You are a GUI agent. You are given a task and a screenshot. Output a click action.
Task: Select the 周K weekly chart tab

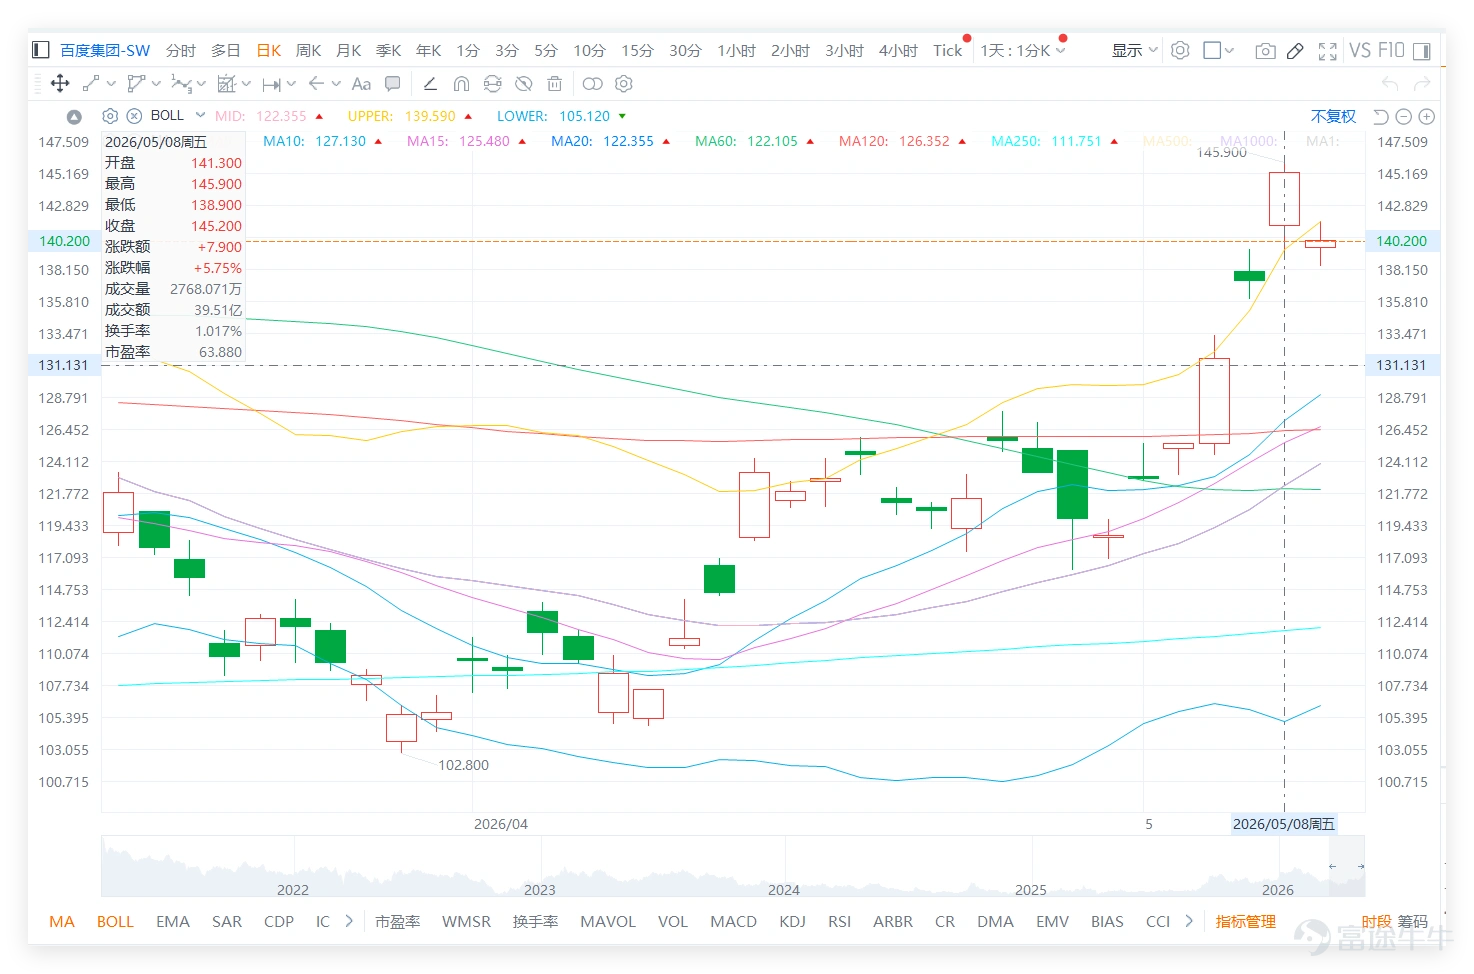[308, 50]
